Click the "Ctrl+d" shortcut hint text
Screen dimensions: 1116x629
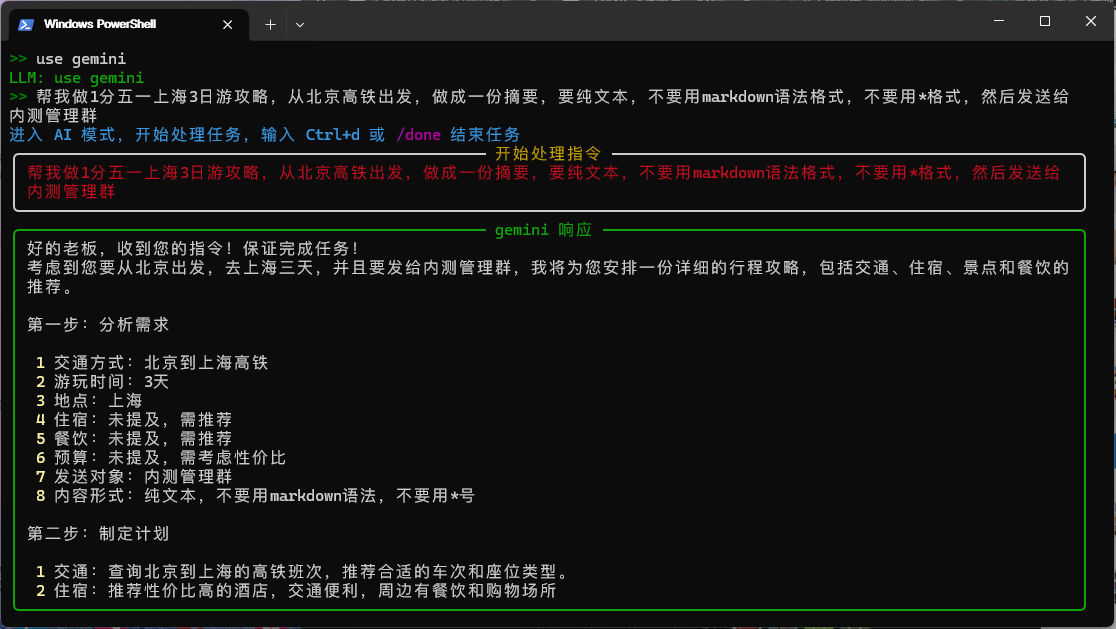[x=332, y=135]
